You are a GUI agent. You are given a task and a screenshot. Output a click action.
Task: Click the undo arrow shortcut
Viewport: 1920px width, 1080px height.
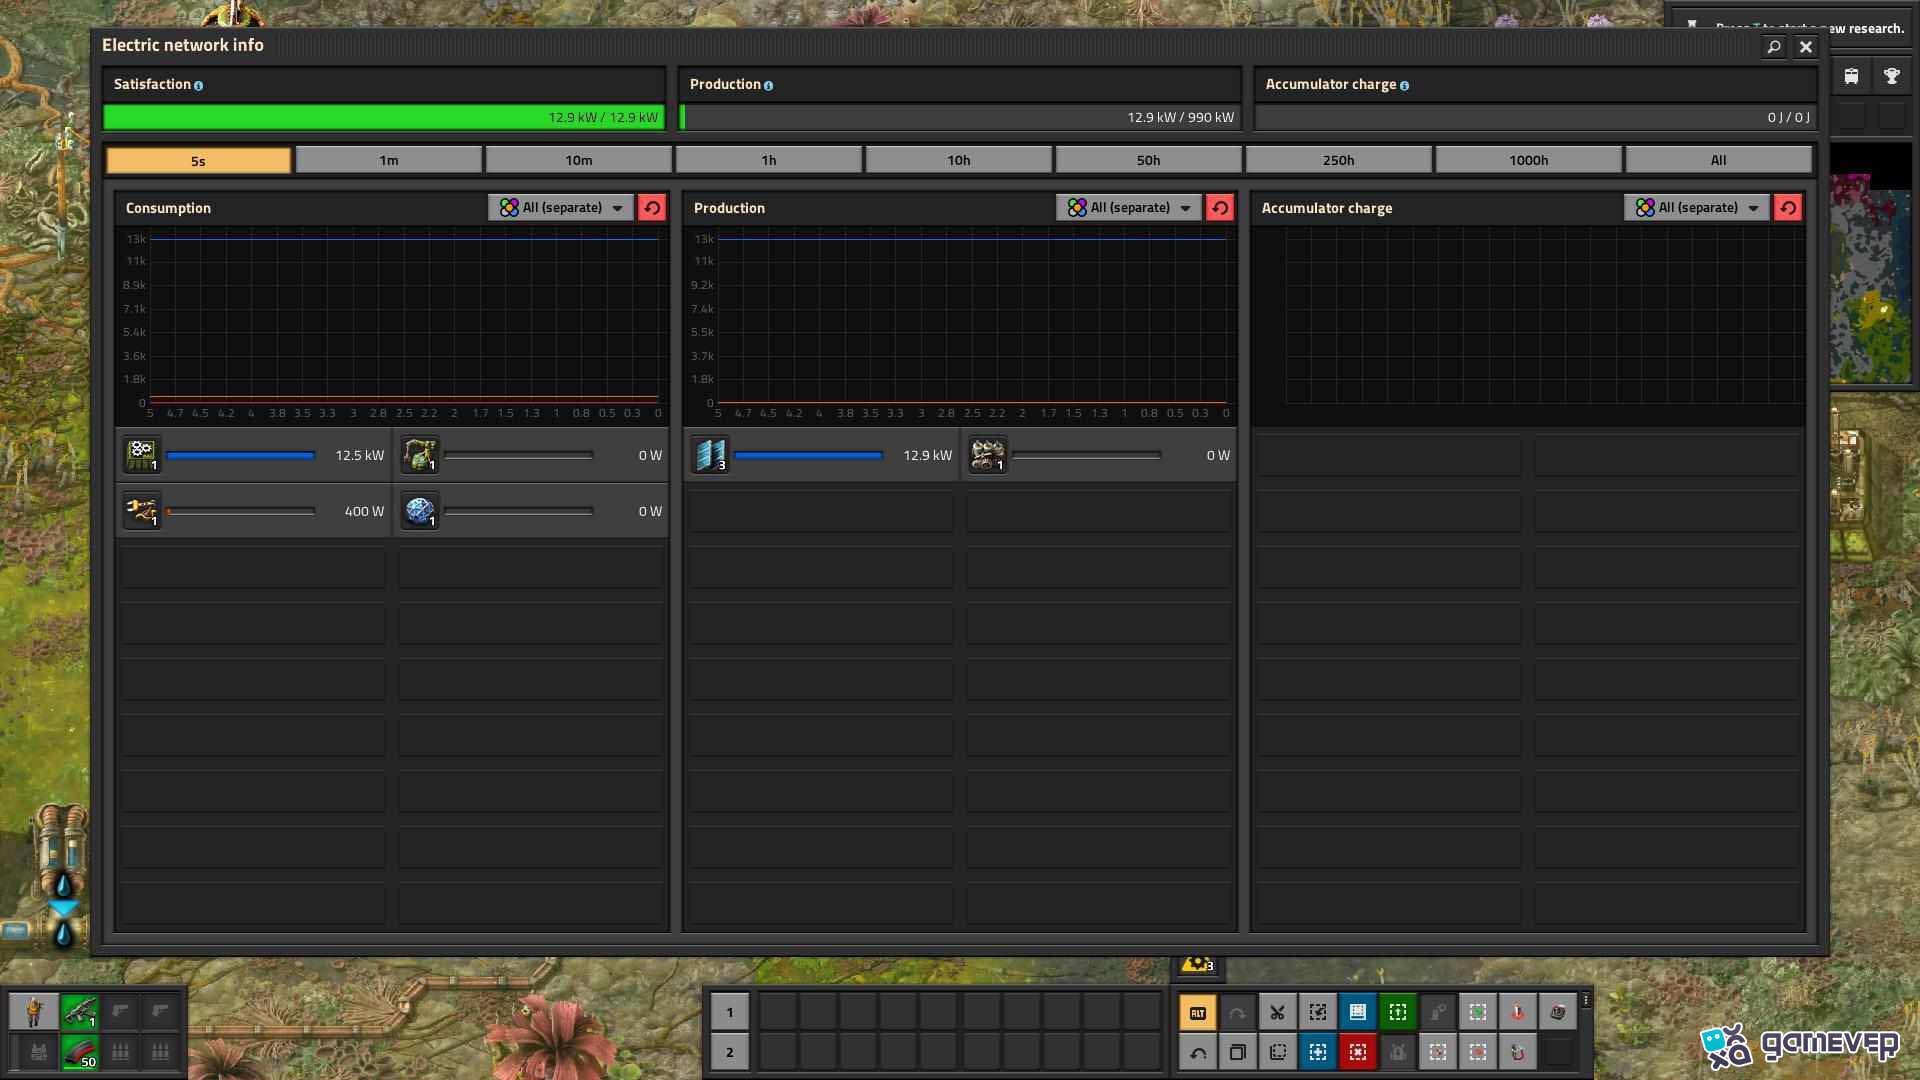pos(1197,1052)
